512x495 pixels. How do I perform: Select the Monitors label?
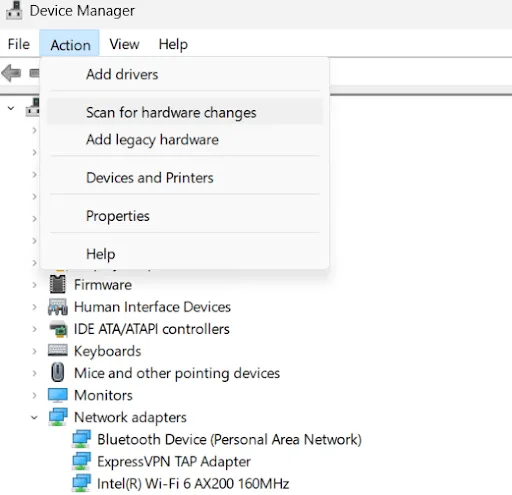click(x=103, y=395)
